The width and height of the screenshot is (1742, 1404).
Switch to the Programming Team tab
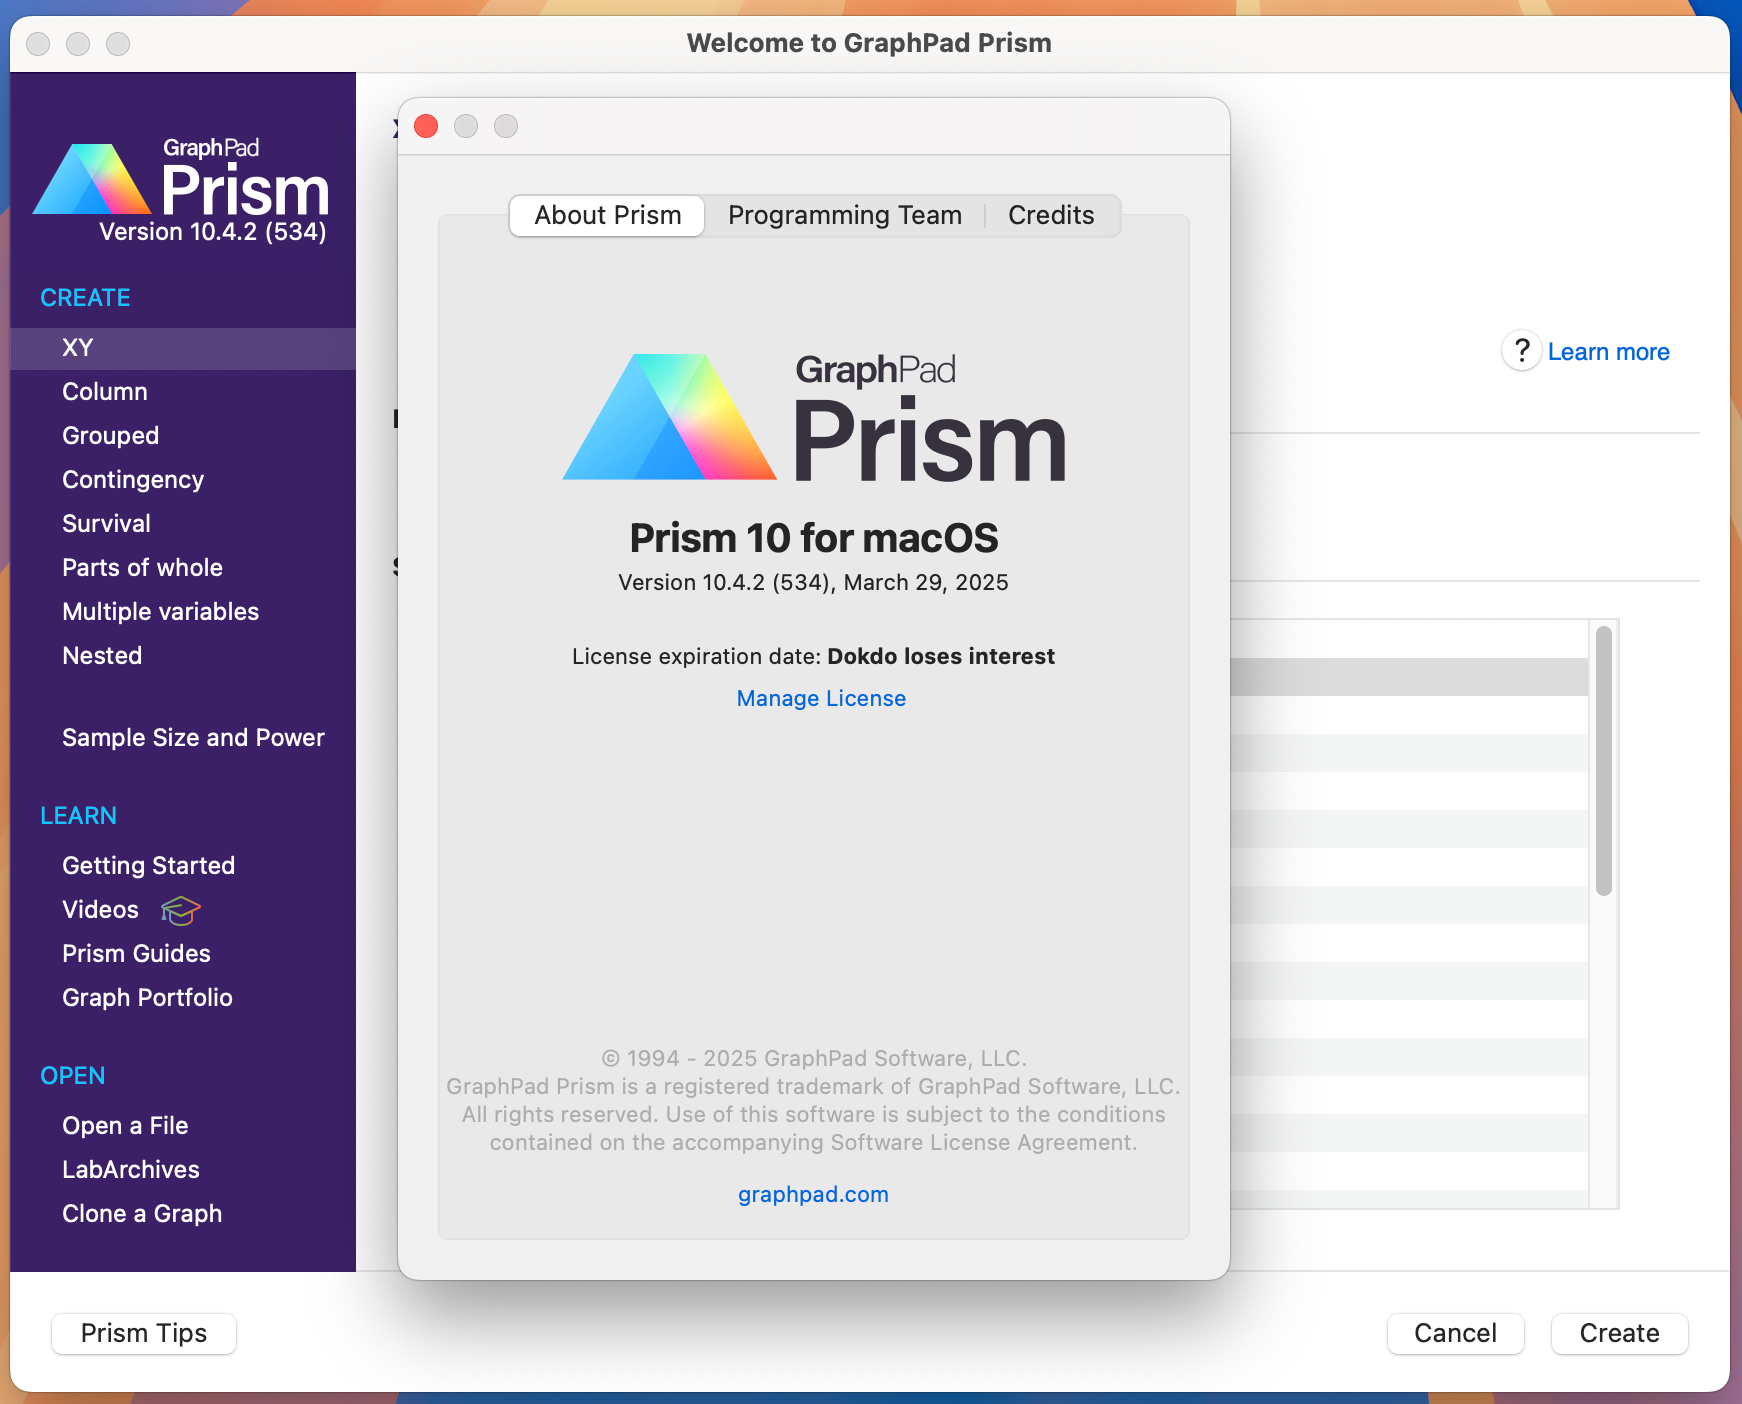point(845,214)
